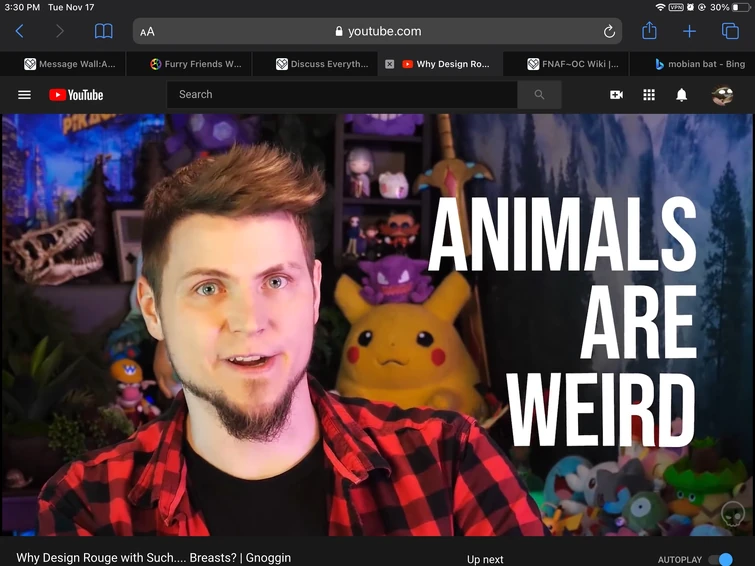Click the Up next label
The height and width of the screenshot is (566, 755).
pyautogui.click(x=485, y=559)
